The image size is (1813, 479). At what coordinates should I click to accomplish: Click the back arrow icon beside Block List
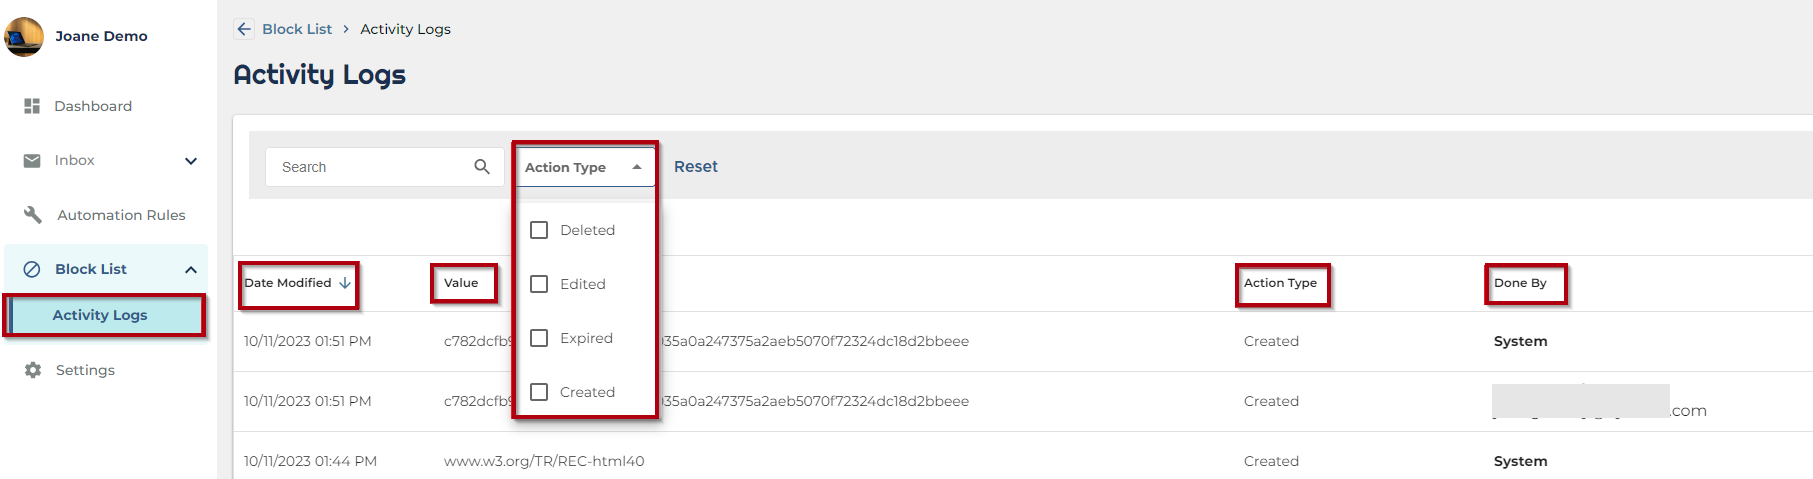244,29
